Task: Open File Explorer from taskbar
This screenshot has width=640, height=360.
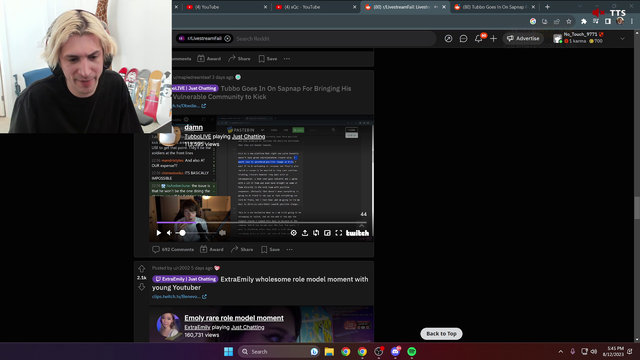Action: coord(329,351)
